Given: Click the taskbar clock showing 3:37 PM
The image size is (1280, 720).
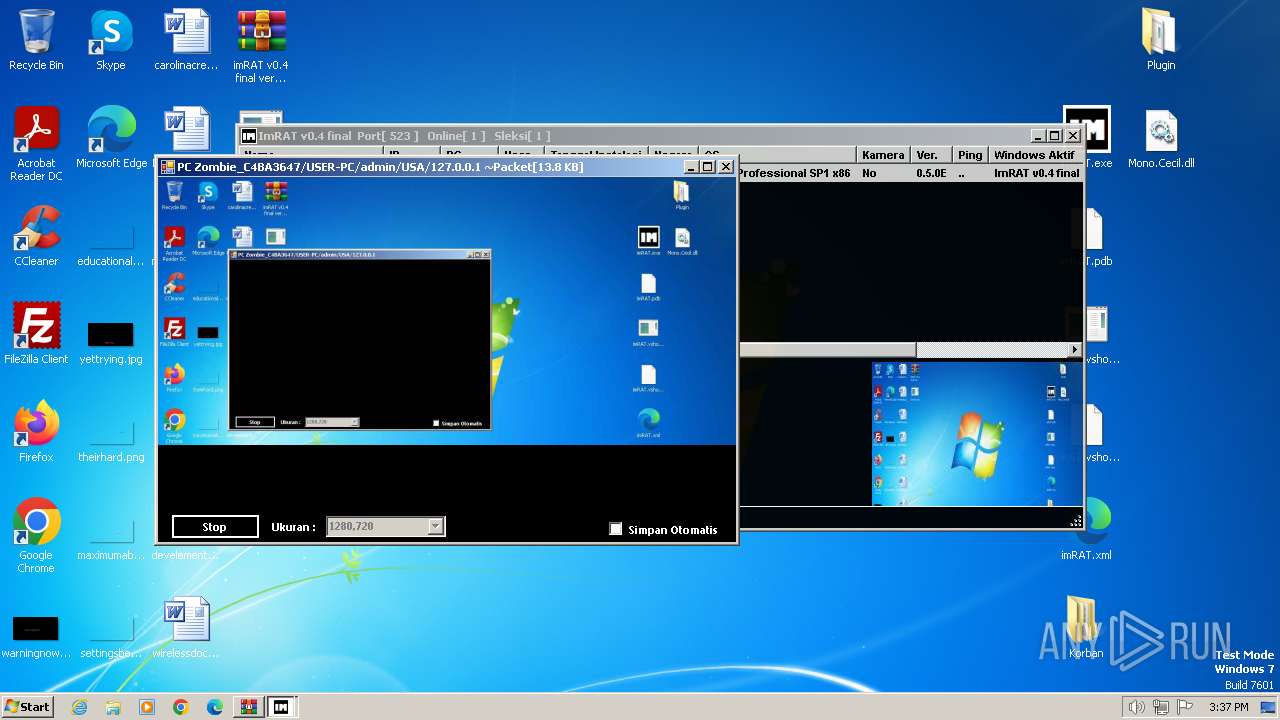Looking at the screenshot, I should tap(1228, 707).
